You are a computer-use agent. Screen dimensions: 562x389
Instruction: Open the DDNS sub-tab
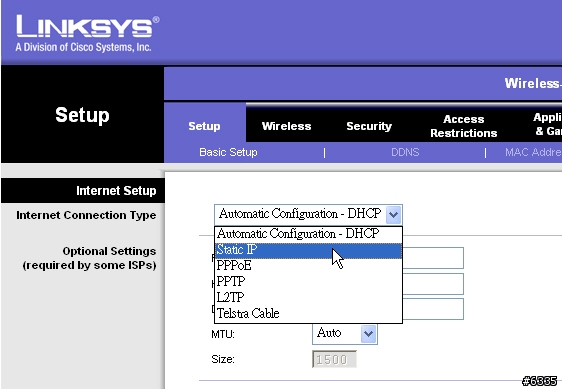[405, 152]
